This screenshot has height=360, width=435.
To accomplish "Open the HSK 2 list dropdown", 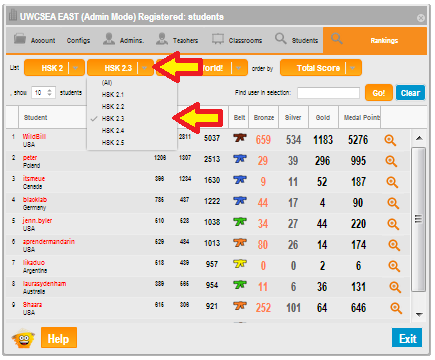I will pos(55,68).
